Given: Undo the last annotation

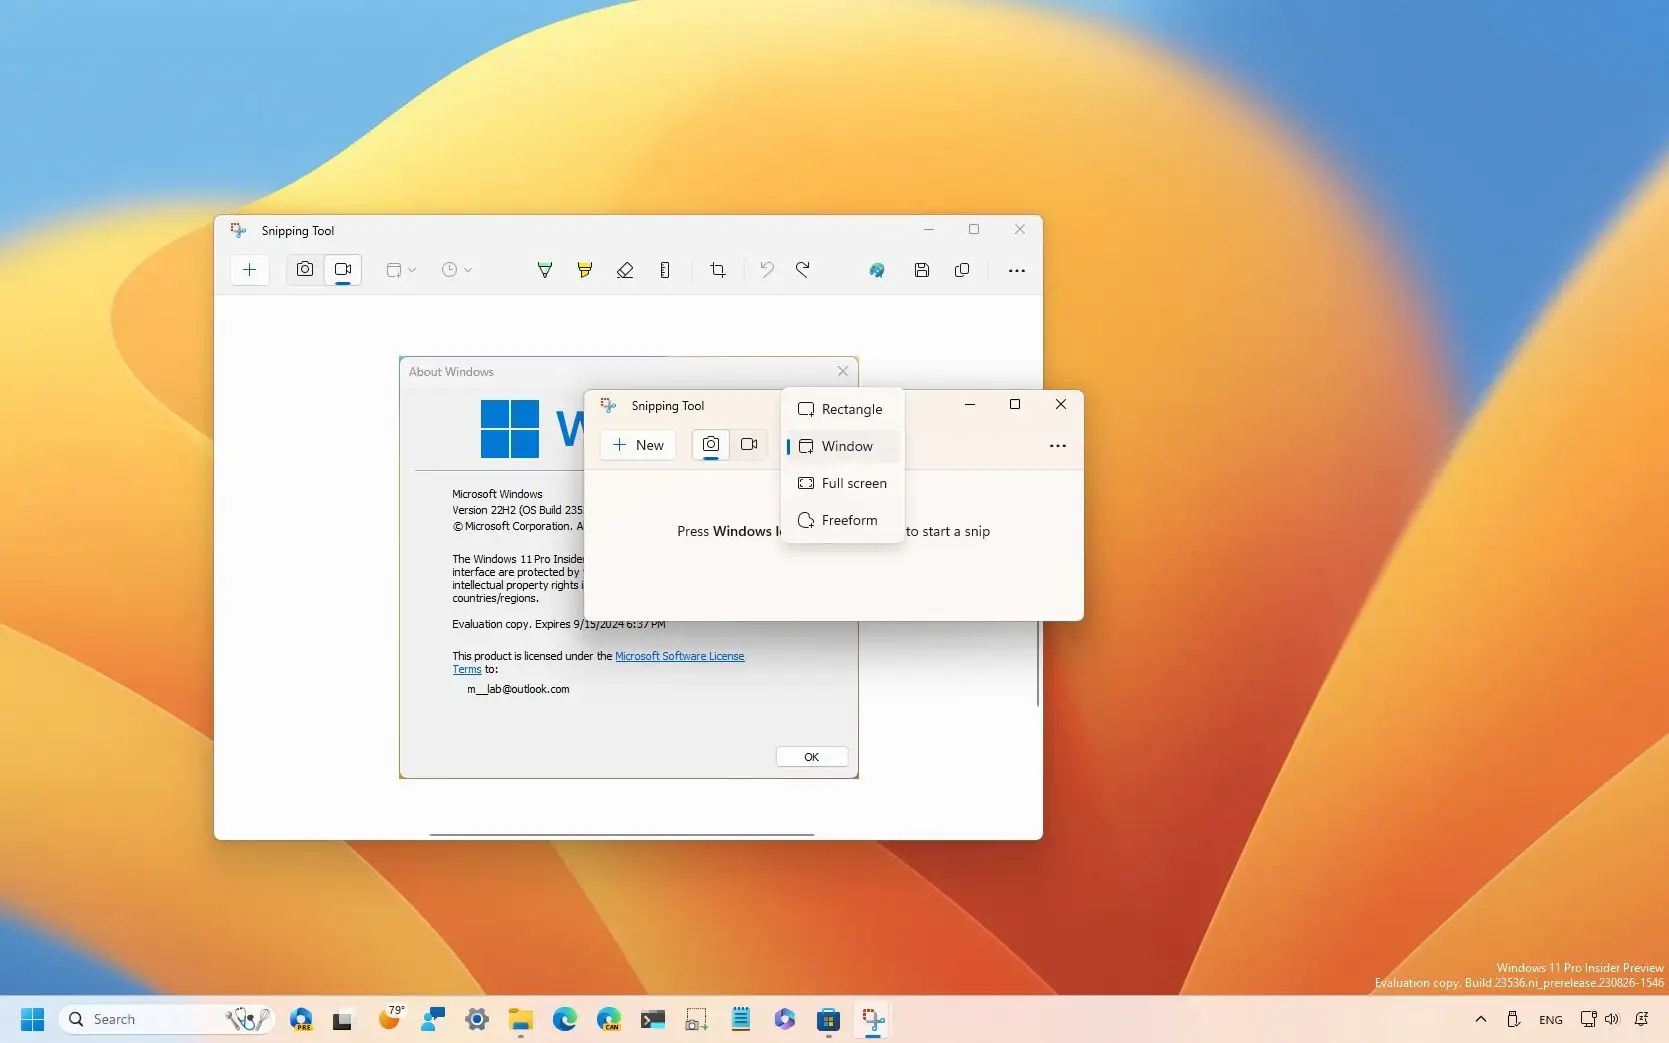Looking at the screenshot, I should click(x=767, y=270).
